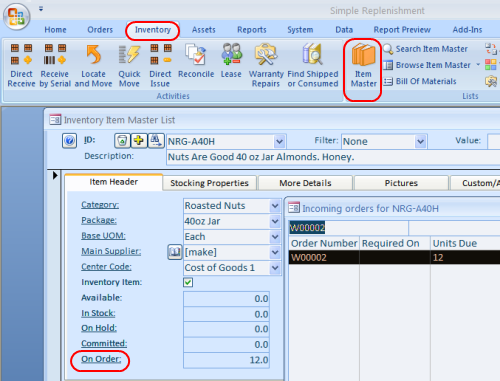The height and width of the screenshot is (381, 500).
Task: Open Locate and Move tool
Action: tap(93, 66)
